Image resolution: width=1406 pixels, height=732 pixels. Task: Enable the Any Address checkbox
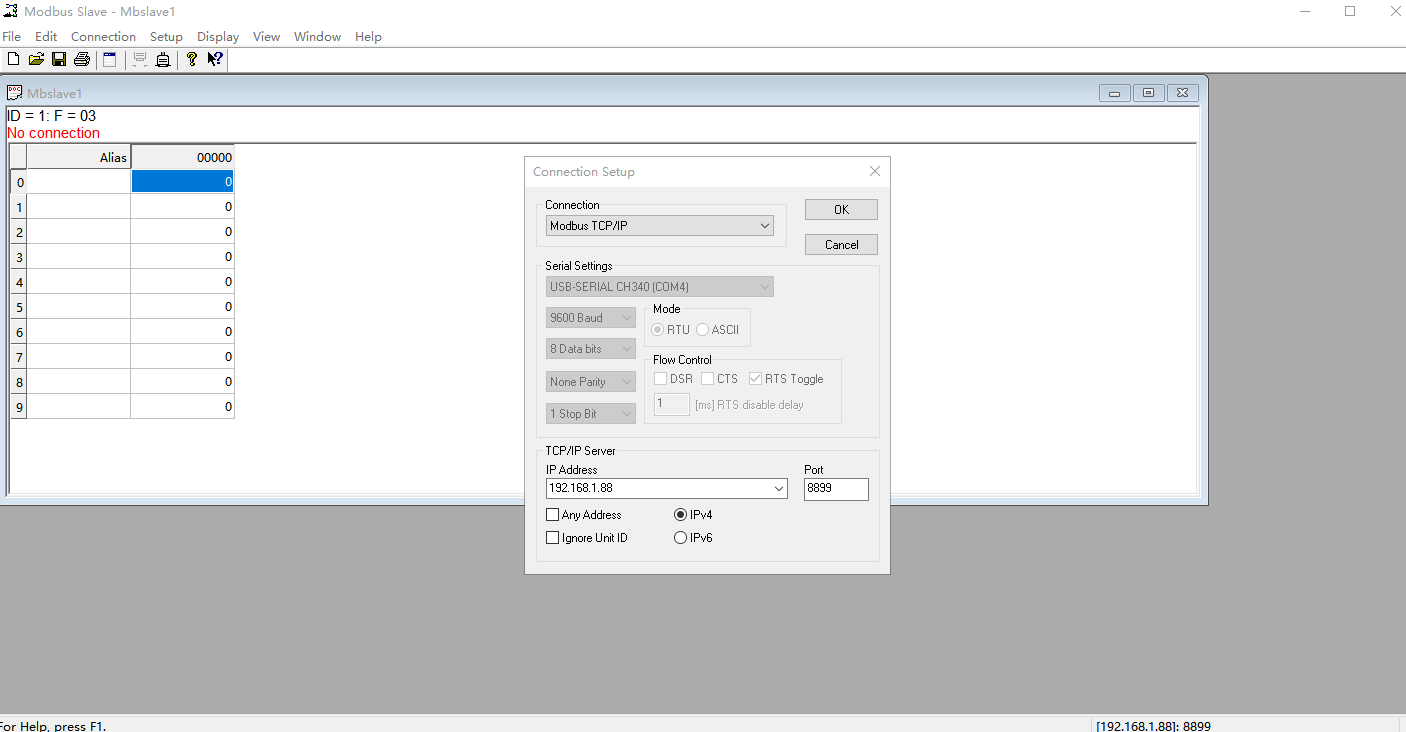coord(553,515)
